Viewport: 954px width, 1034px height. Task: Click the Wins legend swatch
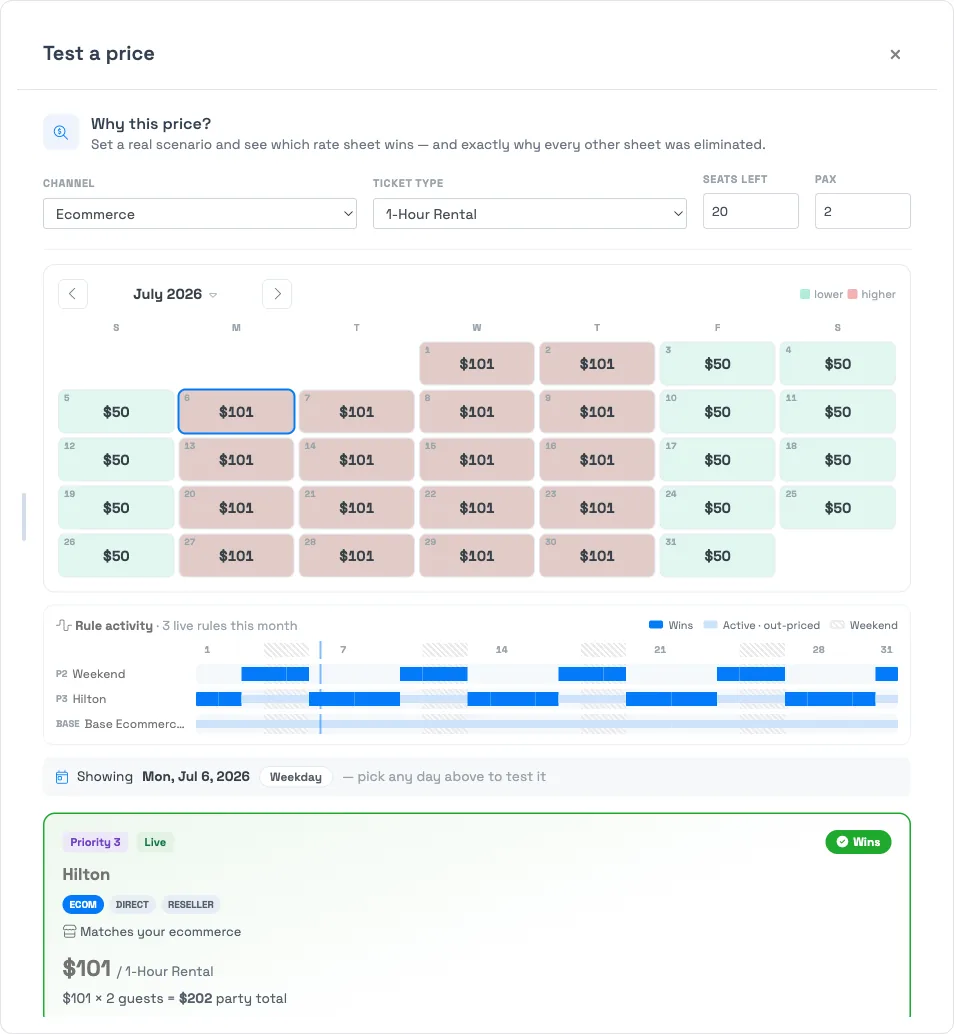(655, 624)
